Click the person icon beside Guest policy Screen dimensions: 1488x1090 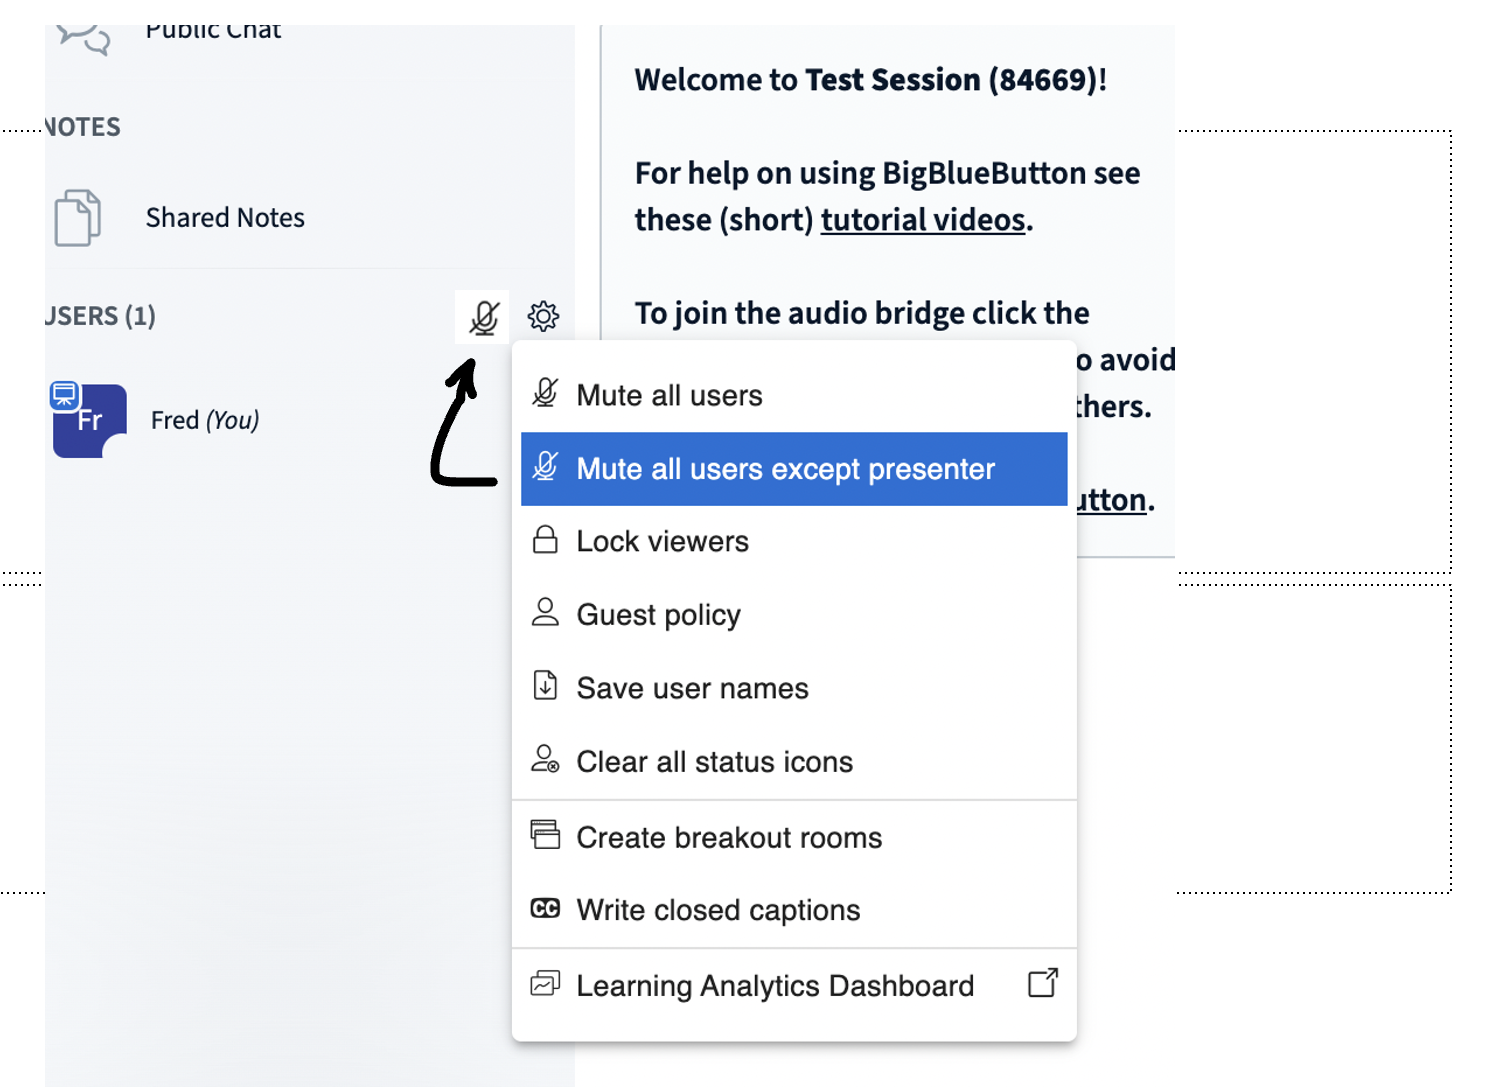[x=545, y=613]
